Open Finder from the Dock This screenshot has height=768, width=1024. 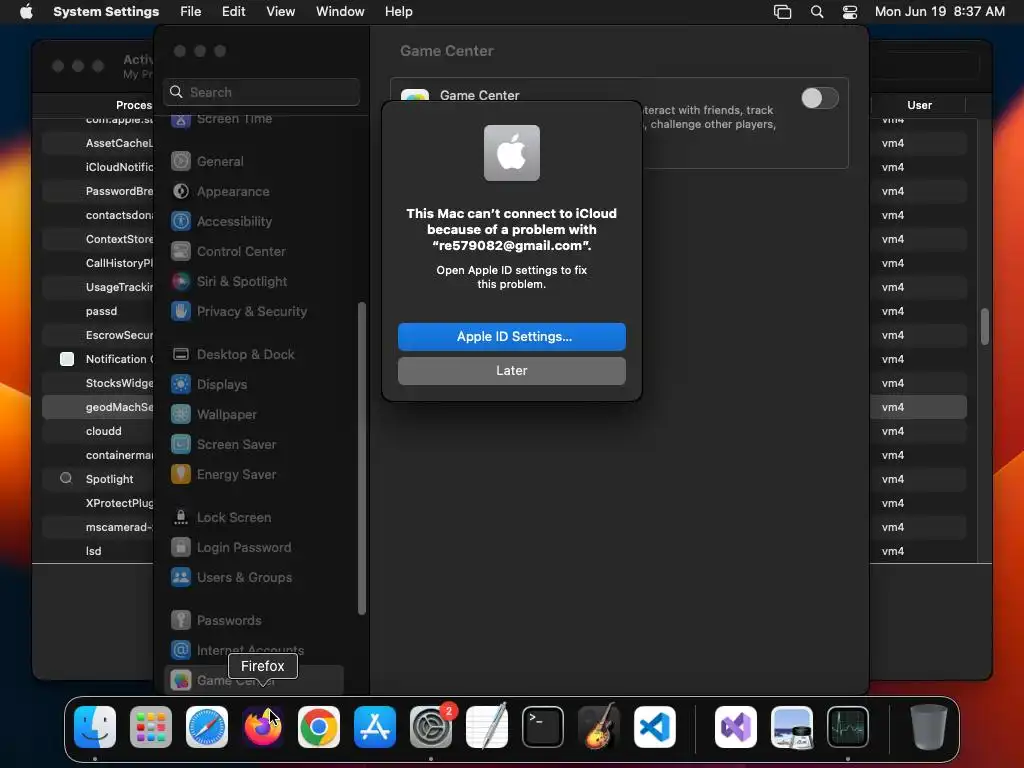tap(95, 726)
